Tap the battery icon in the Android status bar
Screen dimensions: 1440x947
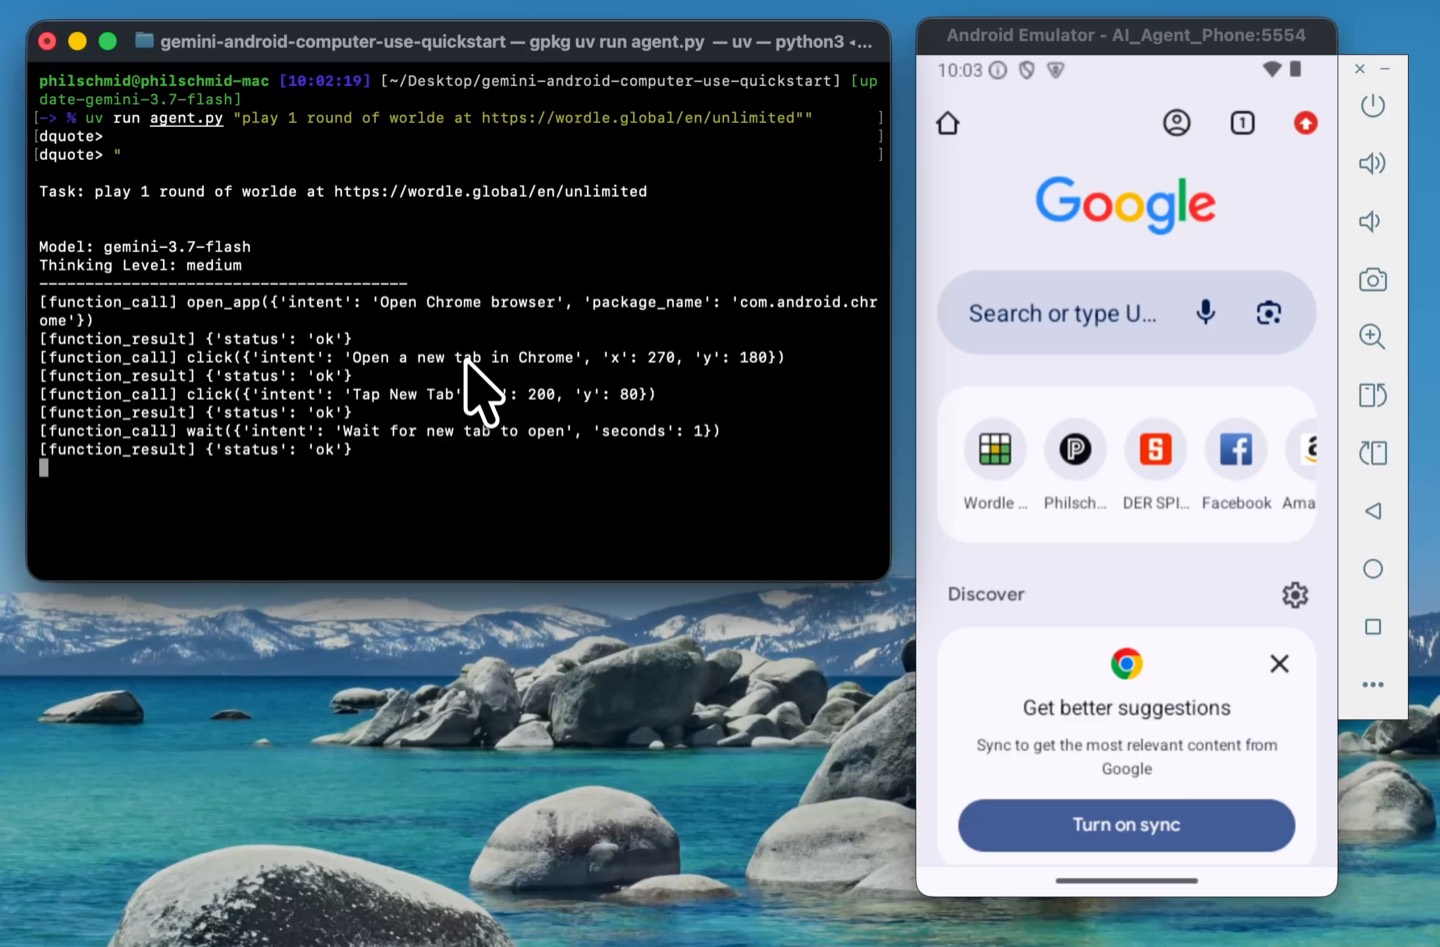coord(1295,69)
